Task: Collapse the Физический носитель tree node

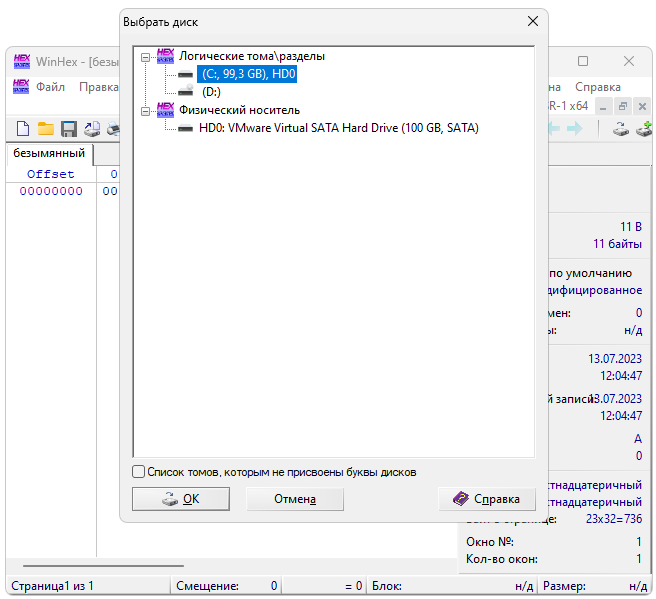Action: point(145,111)
